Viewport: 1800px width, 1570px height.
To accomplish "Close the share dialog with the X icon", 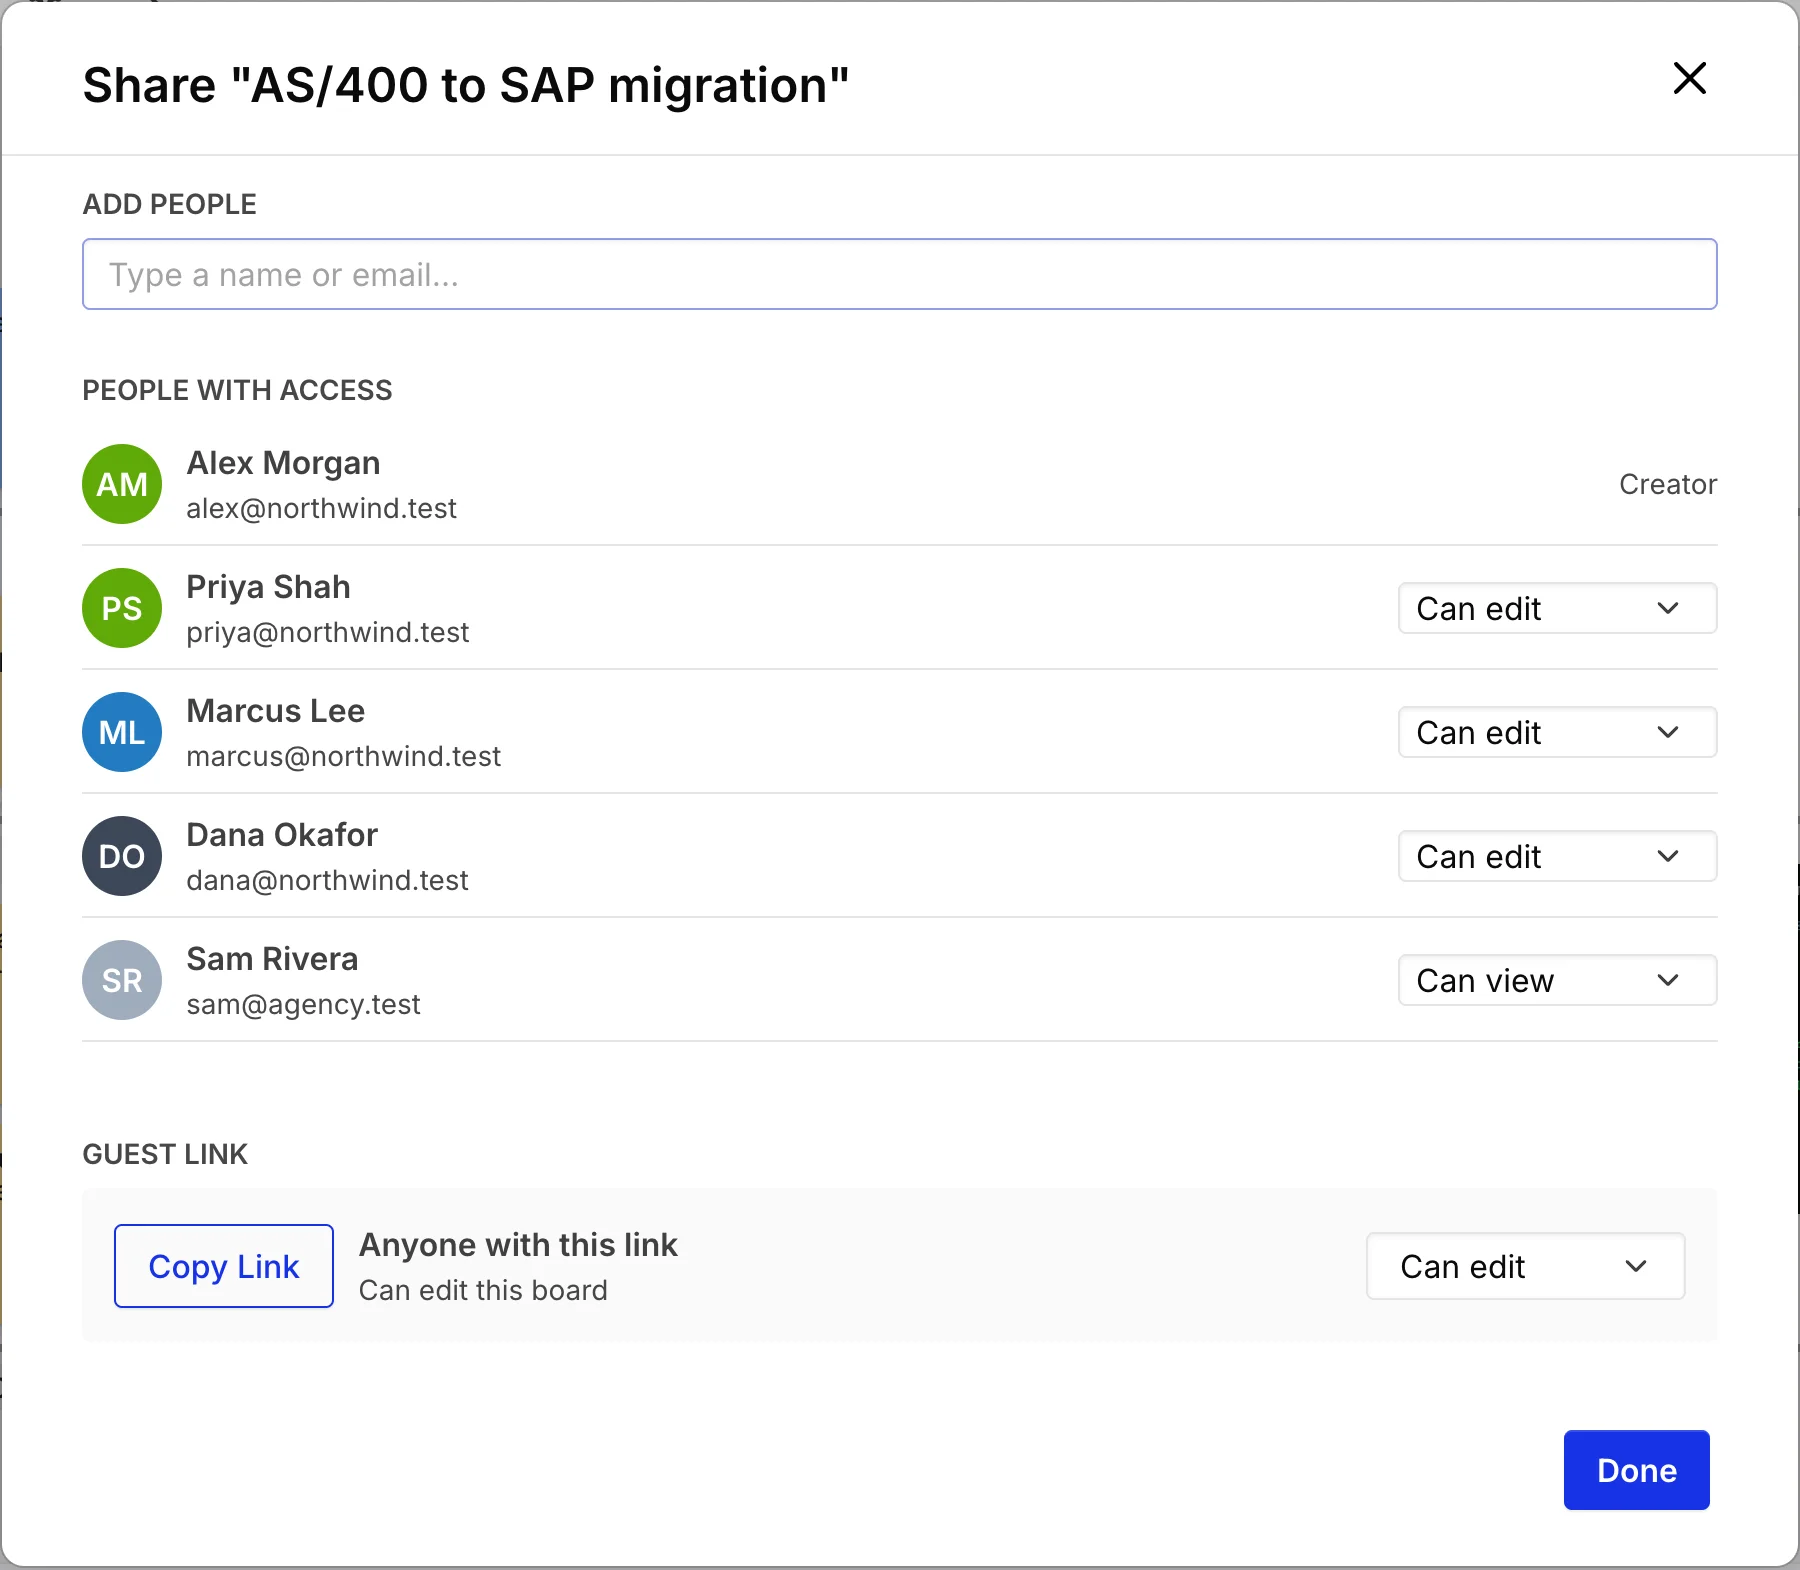I will (1689, 78).
